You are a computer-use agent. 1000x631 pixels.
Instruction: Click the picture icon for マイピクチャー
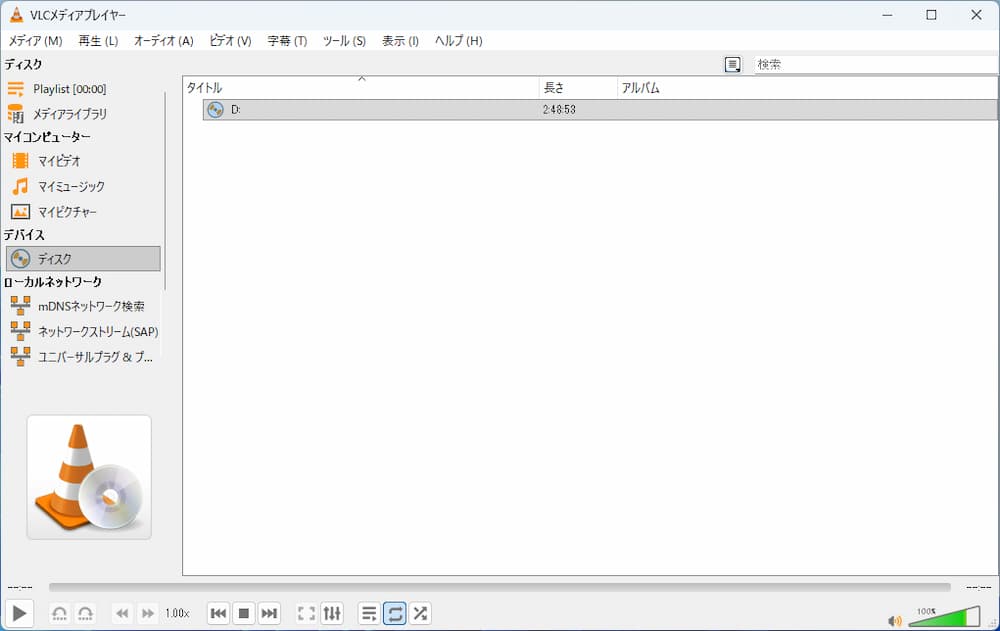(x=20, y=212)
